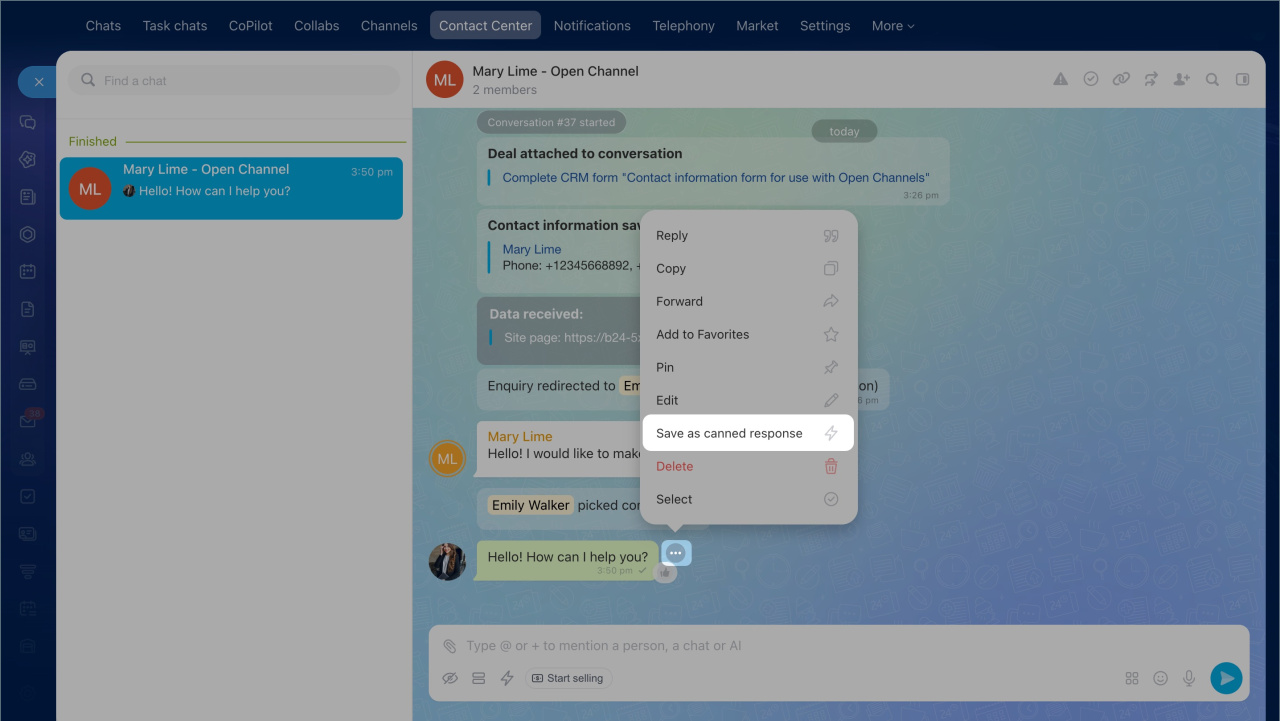Click the three-dot message options button
Image resolution: width=1280 pixels, height=721 pixels.
(676, 552)
